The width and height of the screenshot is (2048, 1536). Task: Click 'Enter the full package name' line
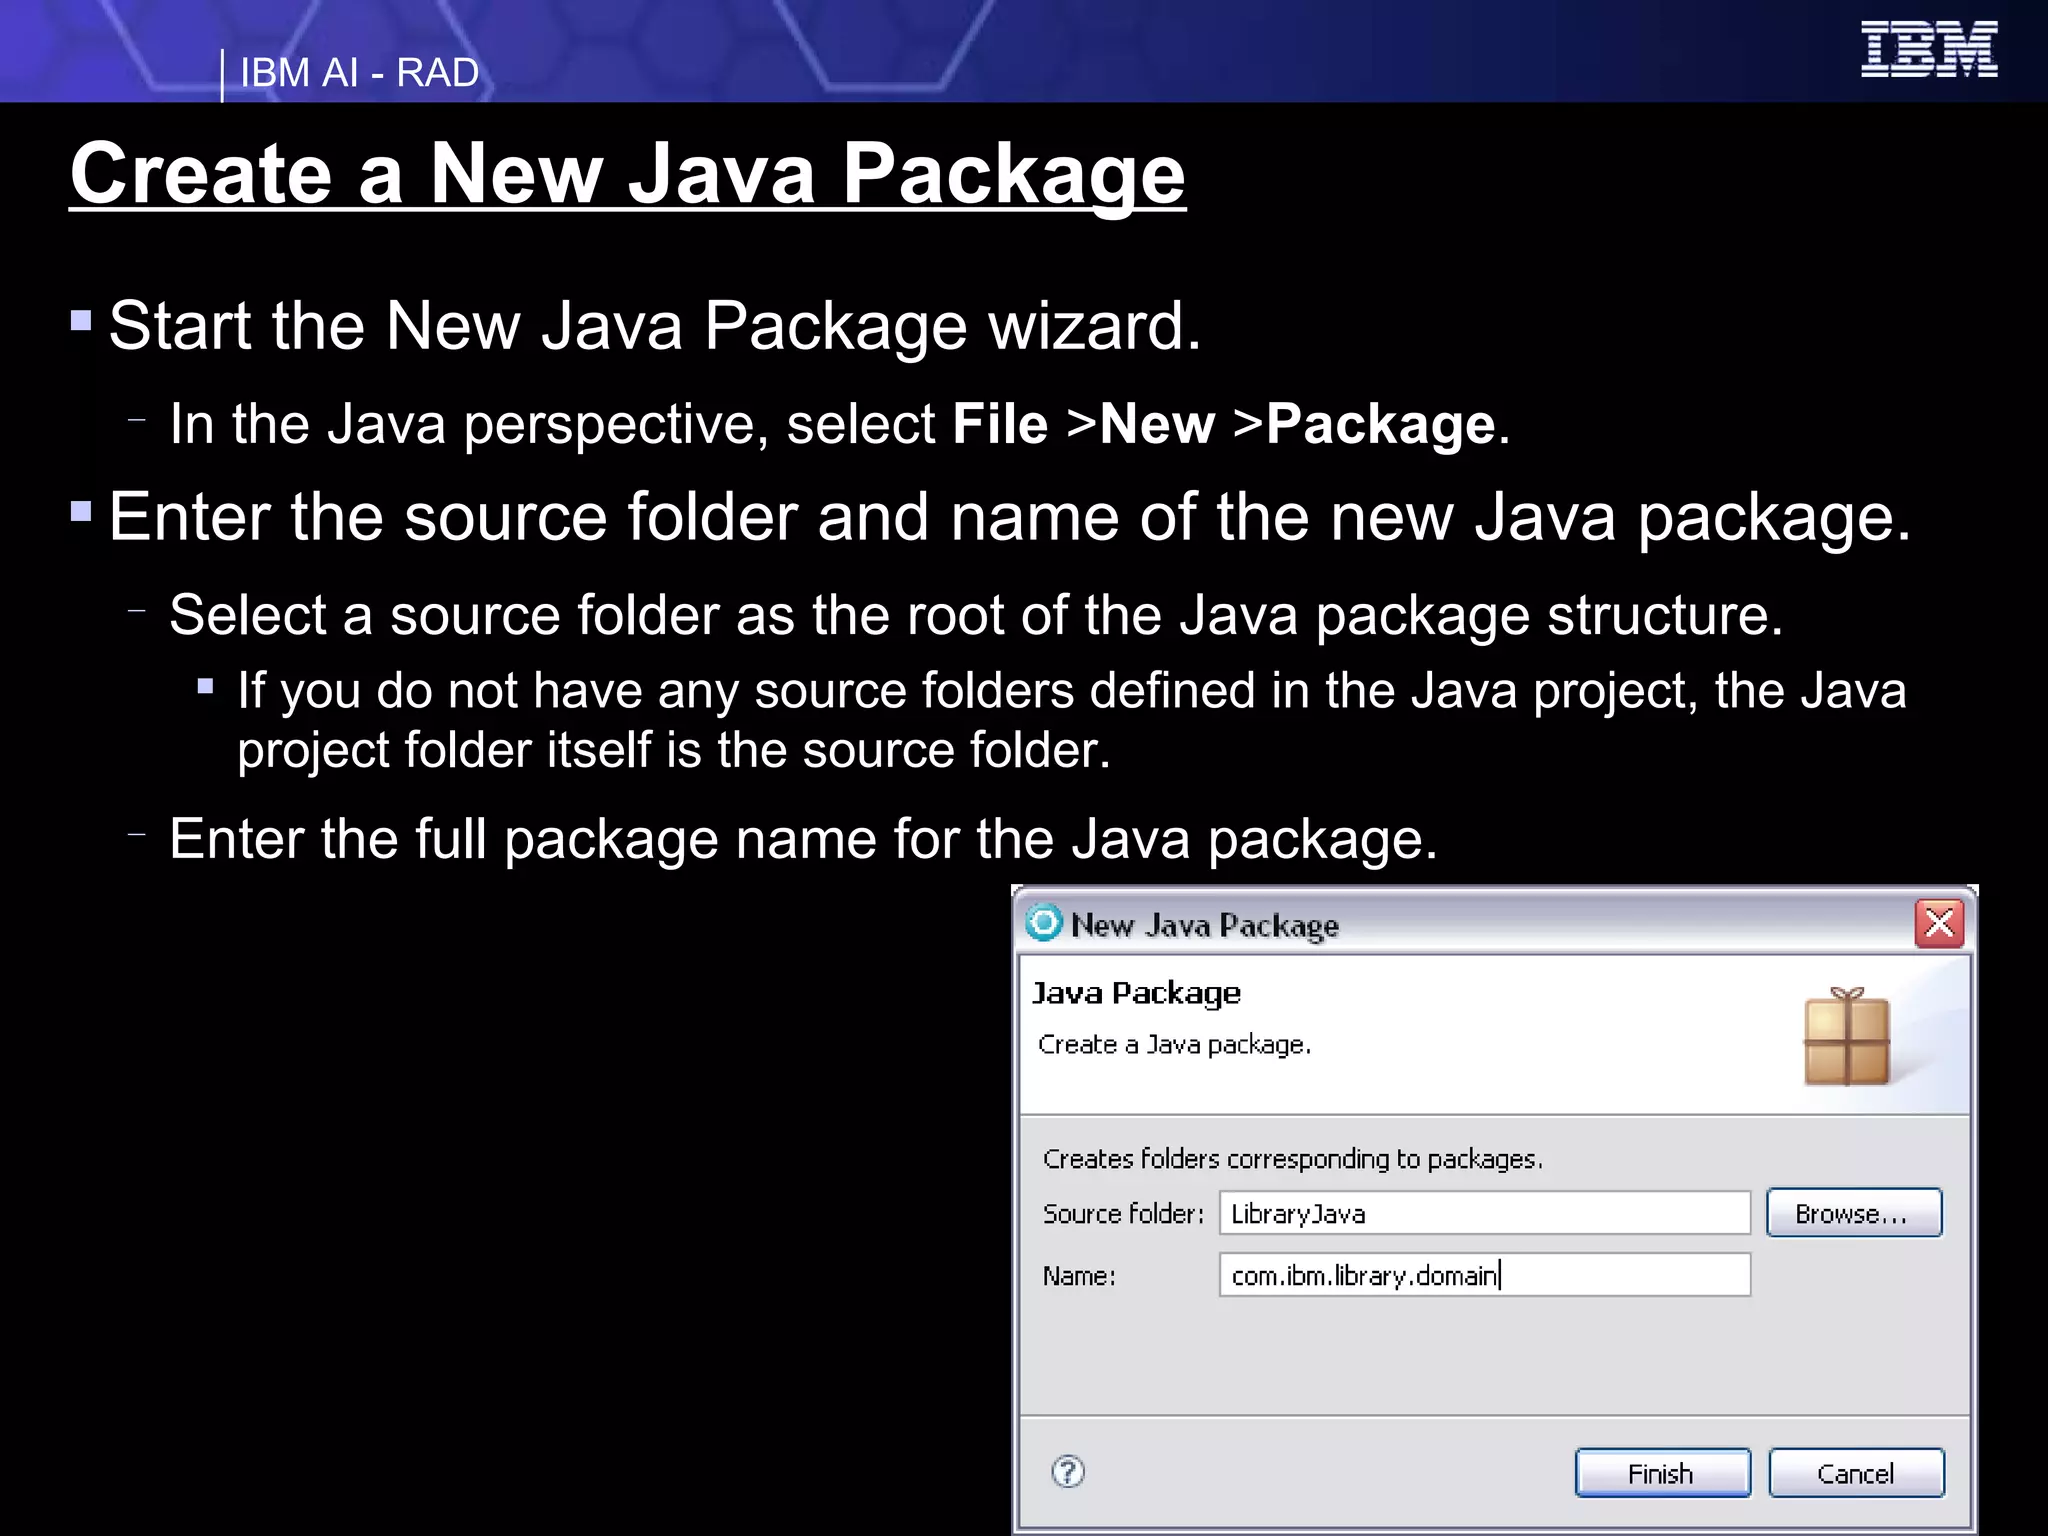(803, 839)
